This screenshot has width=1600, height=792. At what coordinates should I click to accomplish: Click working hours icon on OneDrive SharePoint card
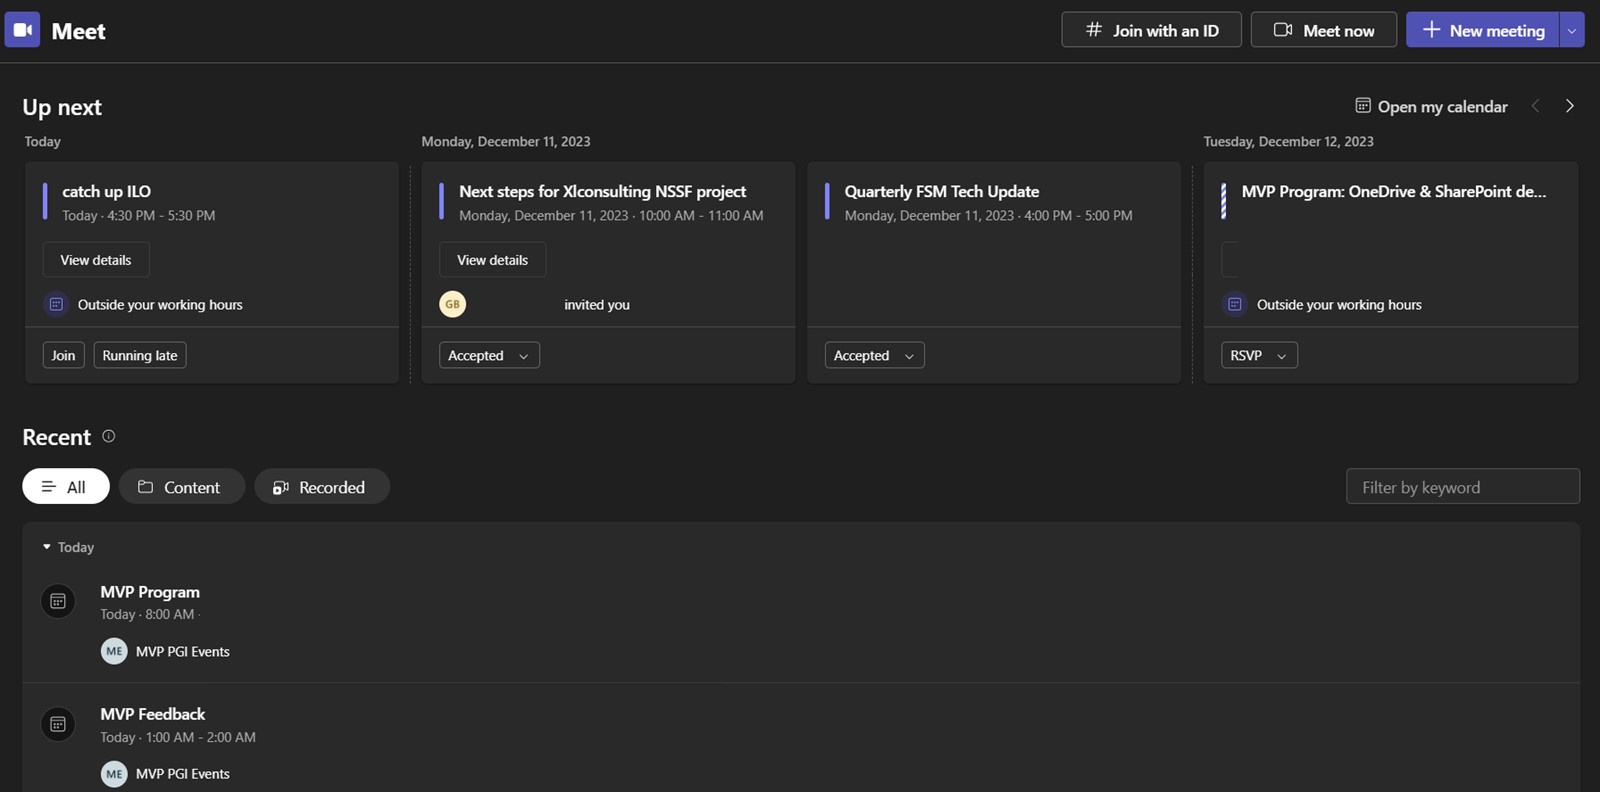click(1235, 304)
